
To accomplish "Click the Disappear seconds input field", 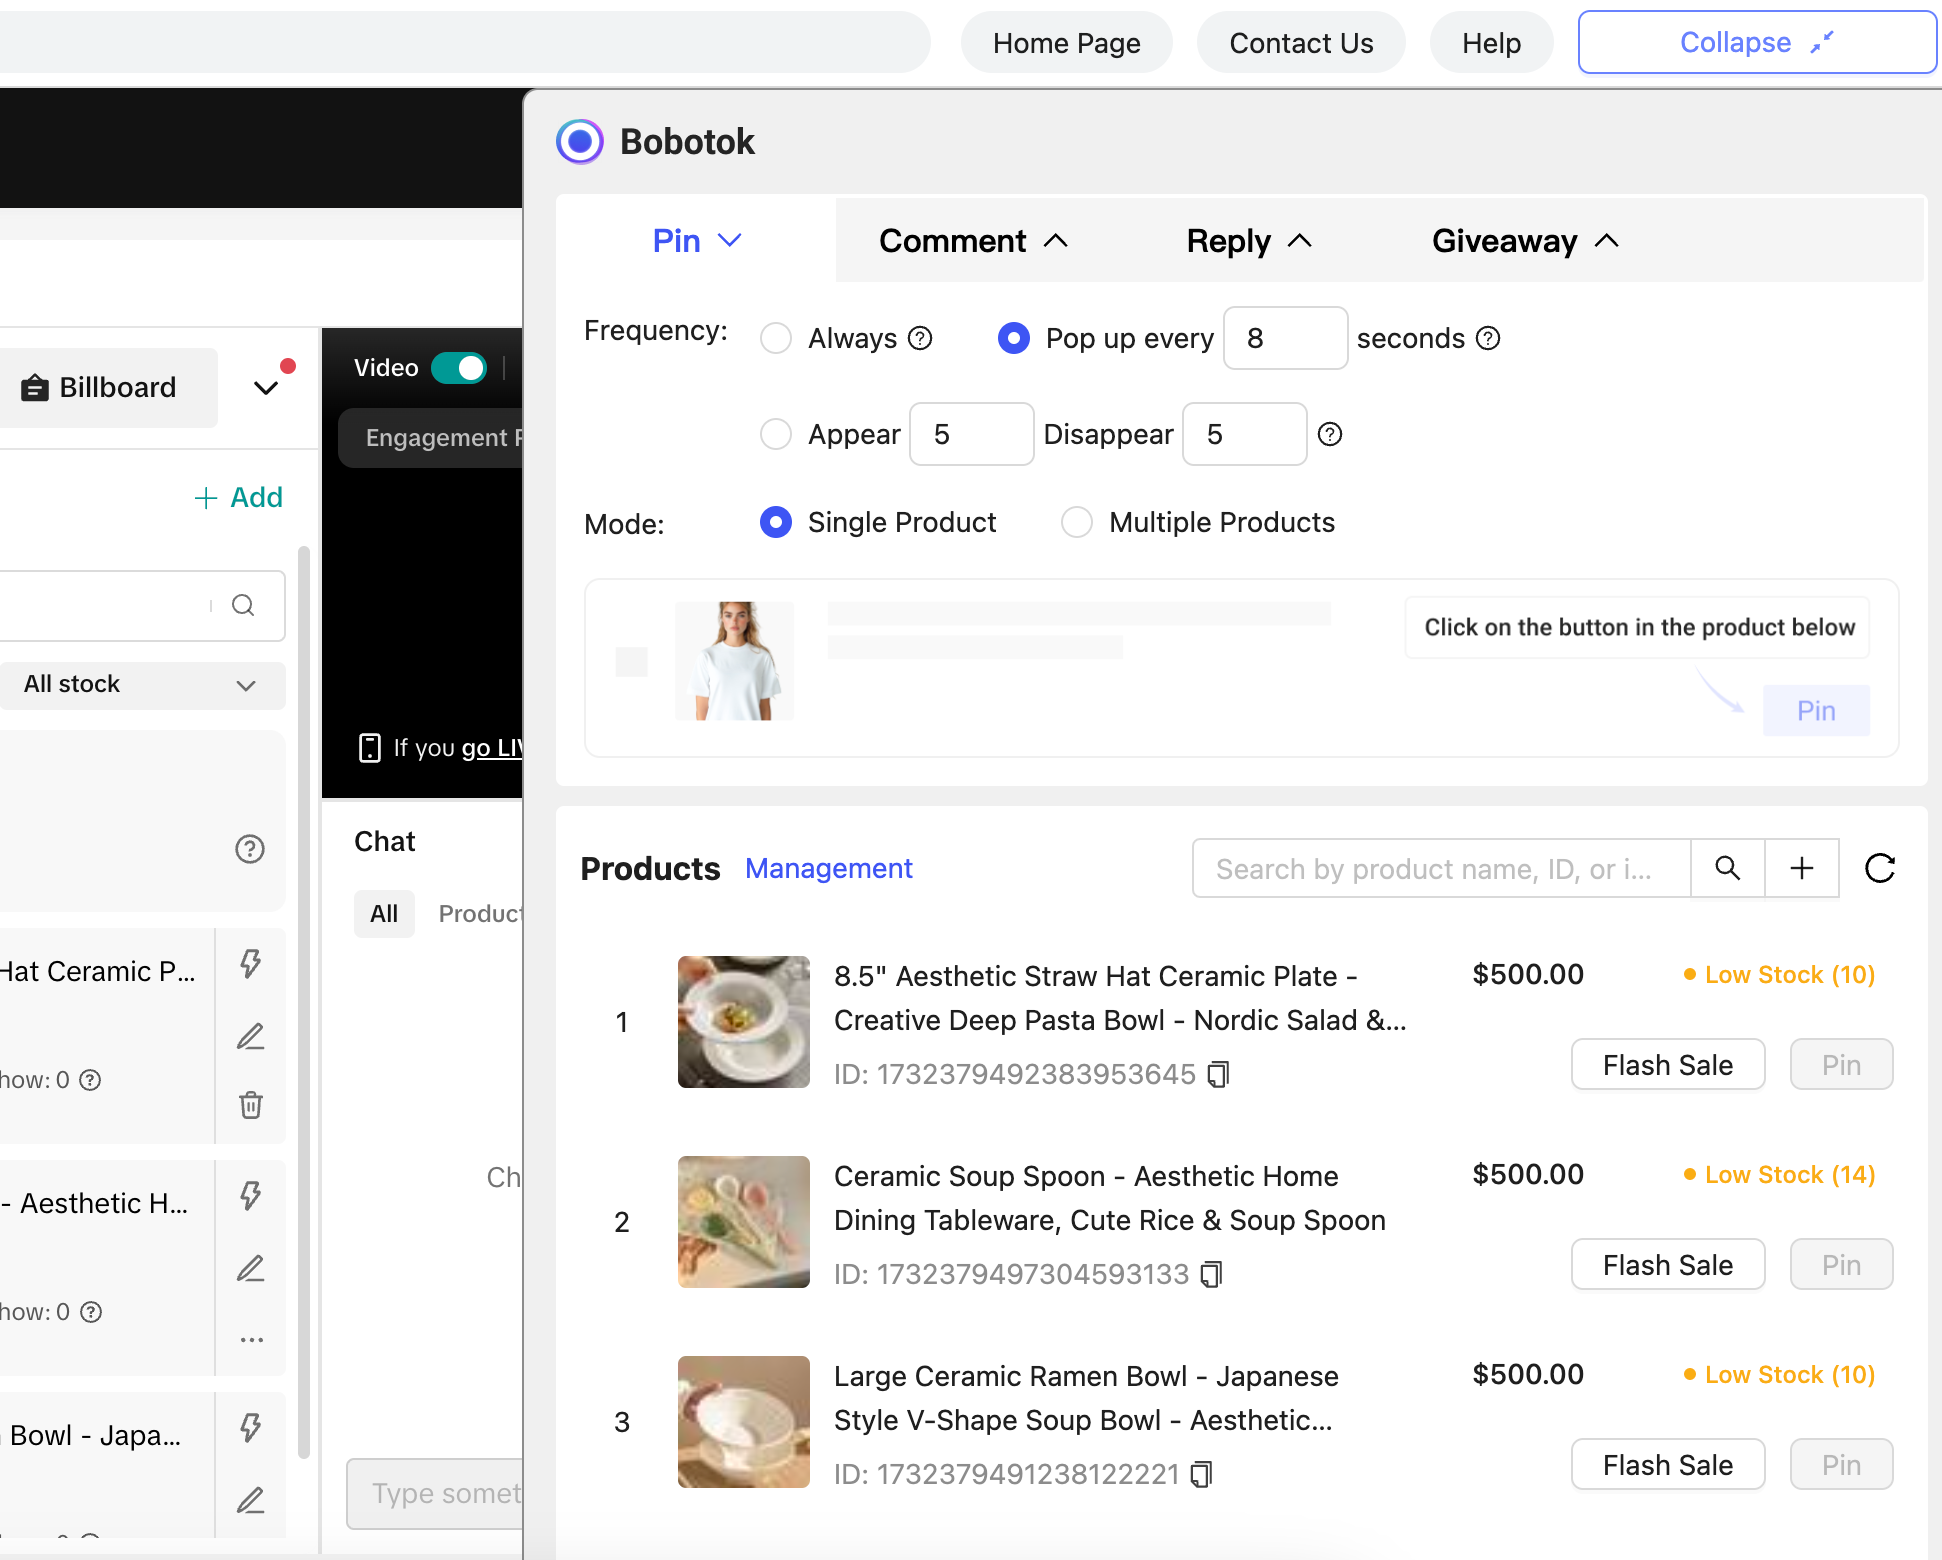I will [1244, 434].
